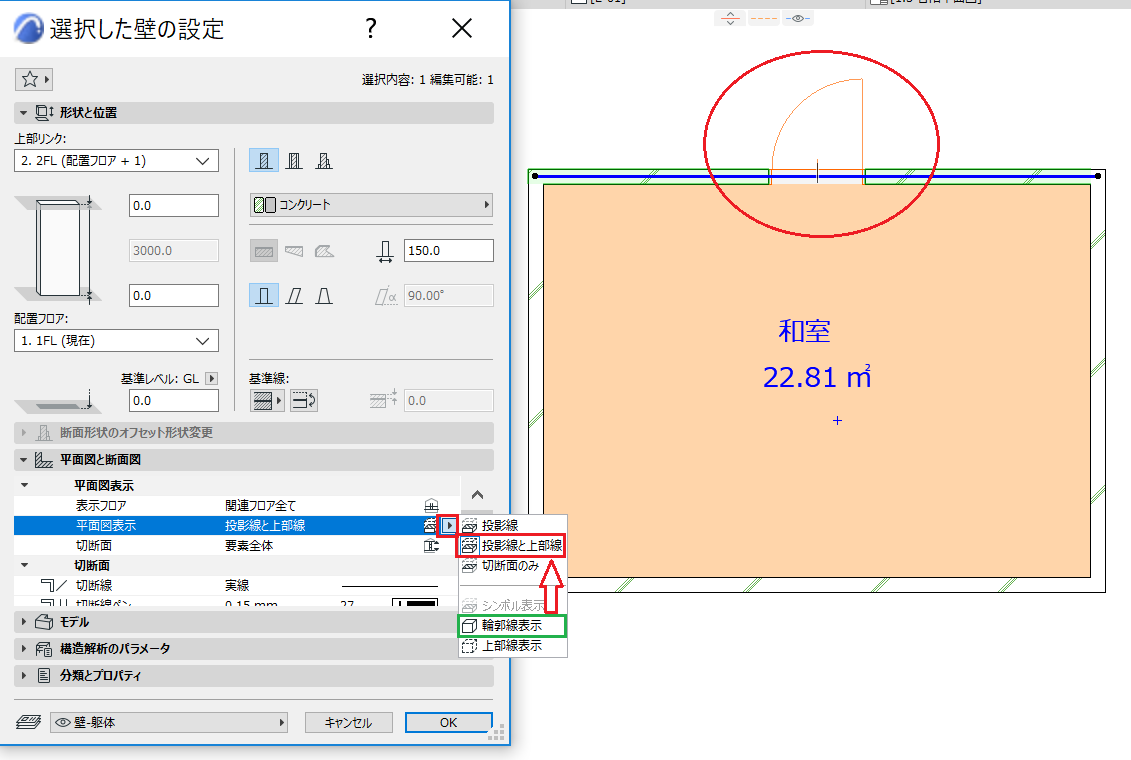
Task: Click the help question mark button
Action: tap(371, 29)
